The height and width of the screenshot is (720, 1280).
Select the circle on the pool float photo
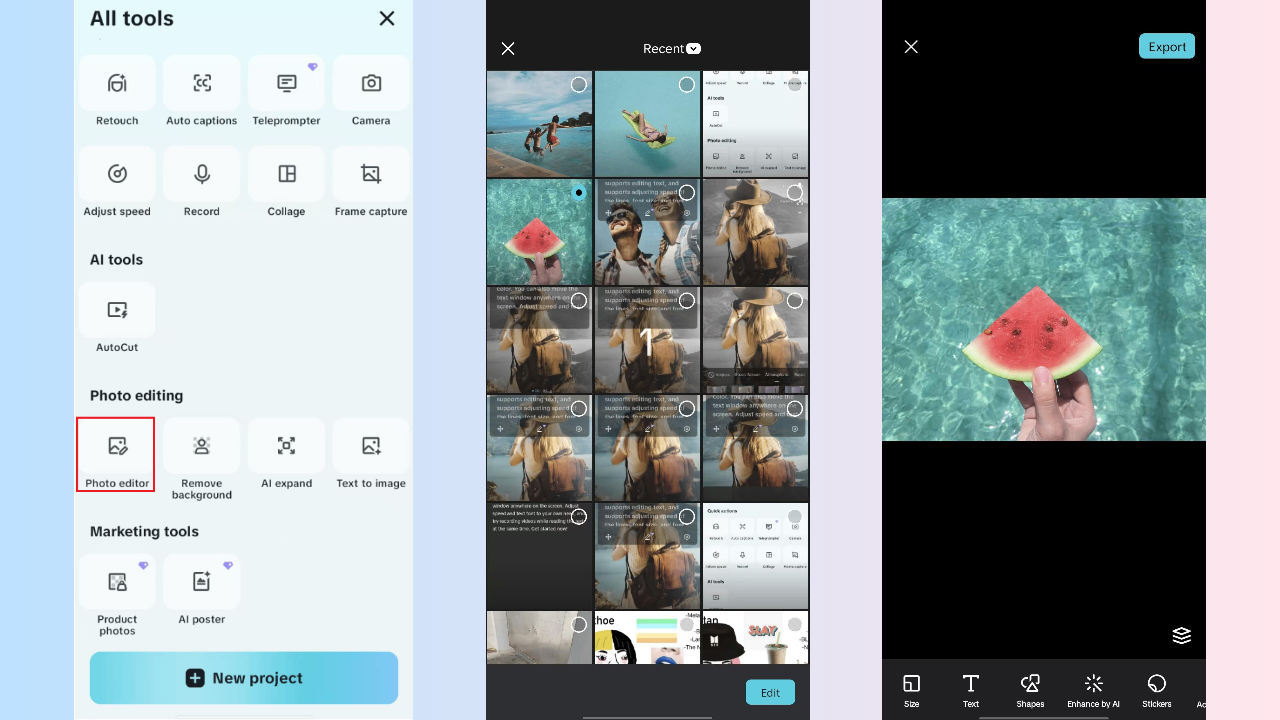[x=686, y=84]
